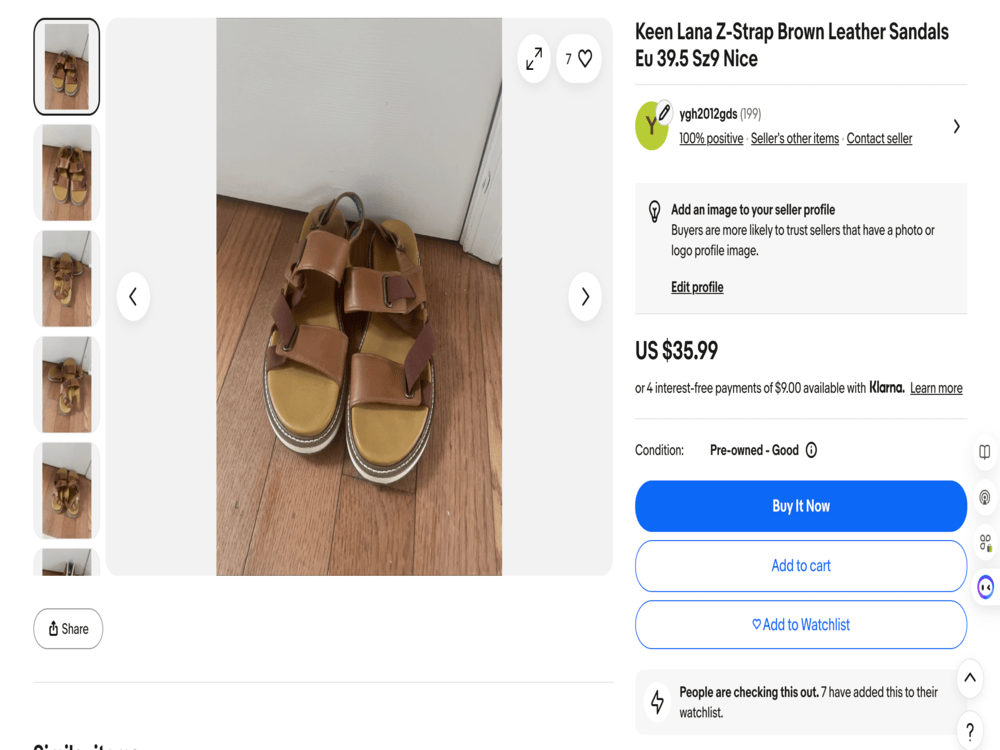Open the condition info icon next to Pre-owned - Good
Image resolution: width=1000 pixels, height=750 pixels.
click(x=811, y=450)
